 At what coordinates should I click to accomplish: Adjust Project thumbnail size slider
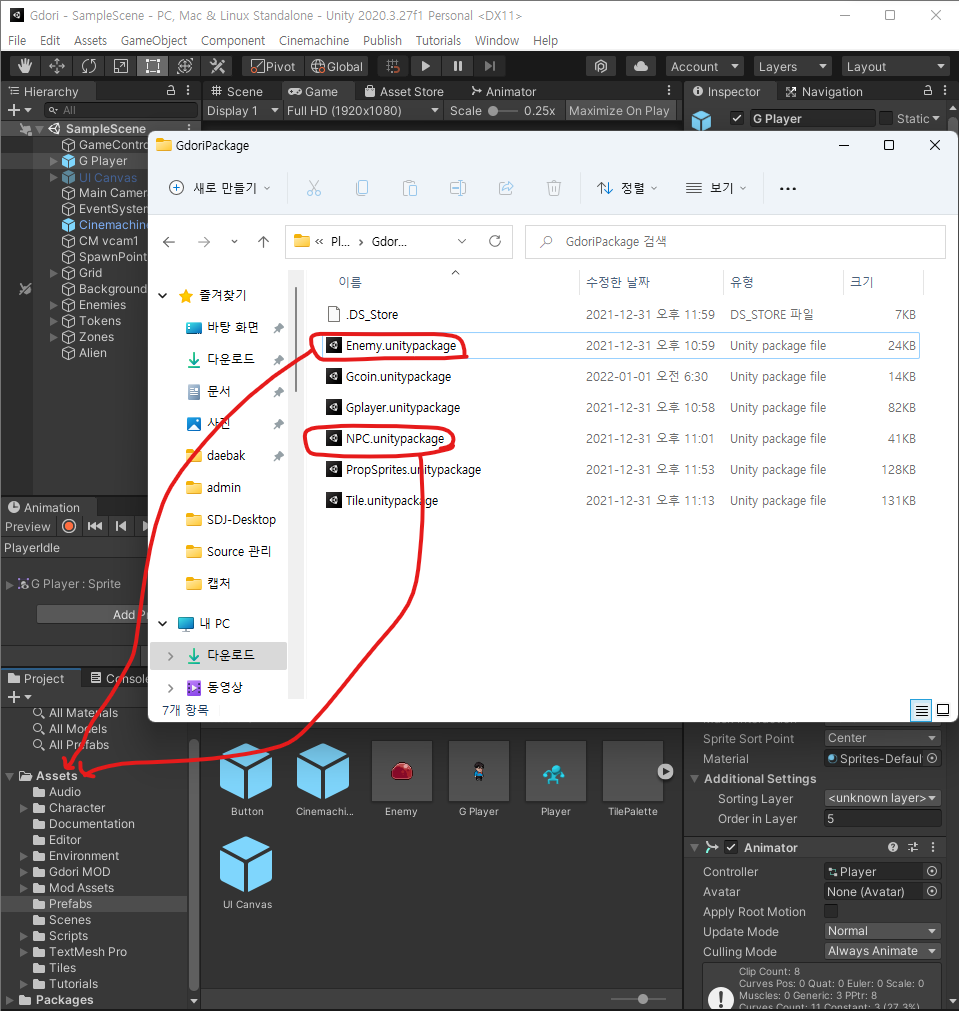pyautogui.click(x=641, y=999)
